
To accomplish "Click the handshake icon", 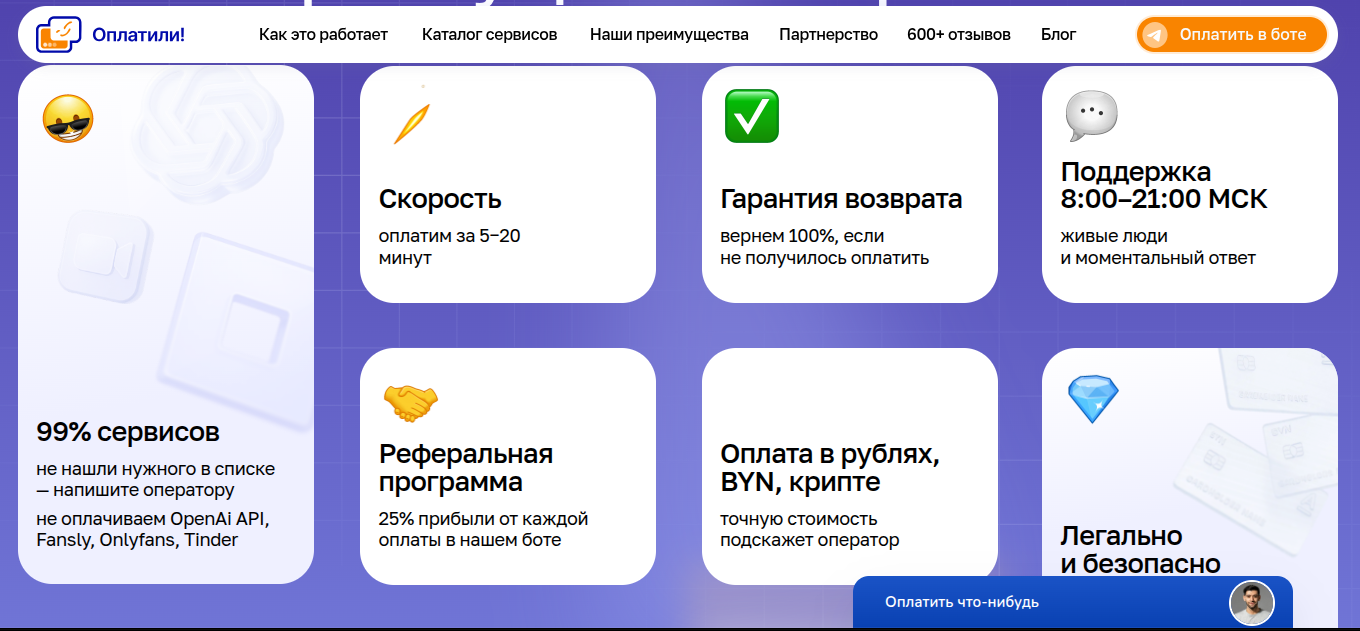I will pos(410,403).
